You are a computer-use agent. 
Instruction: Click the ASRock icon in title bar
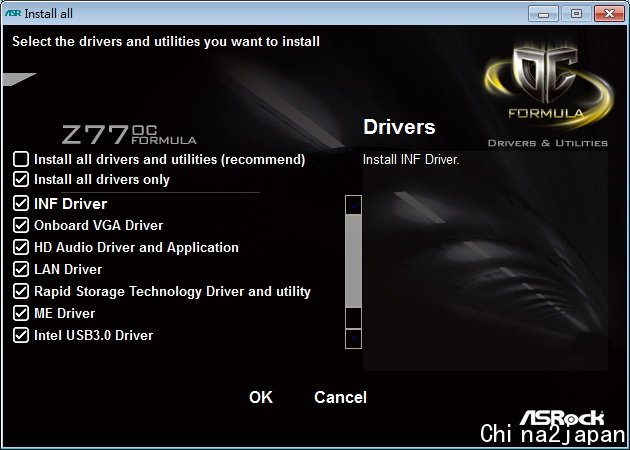pos(13,13)
